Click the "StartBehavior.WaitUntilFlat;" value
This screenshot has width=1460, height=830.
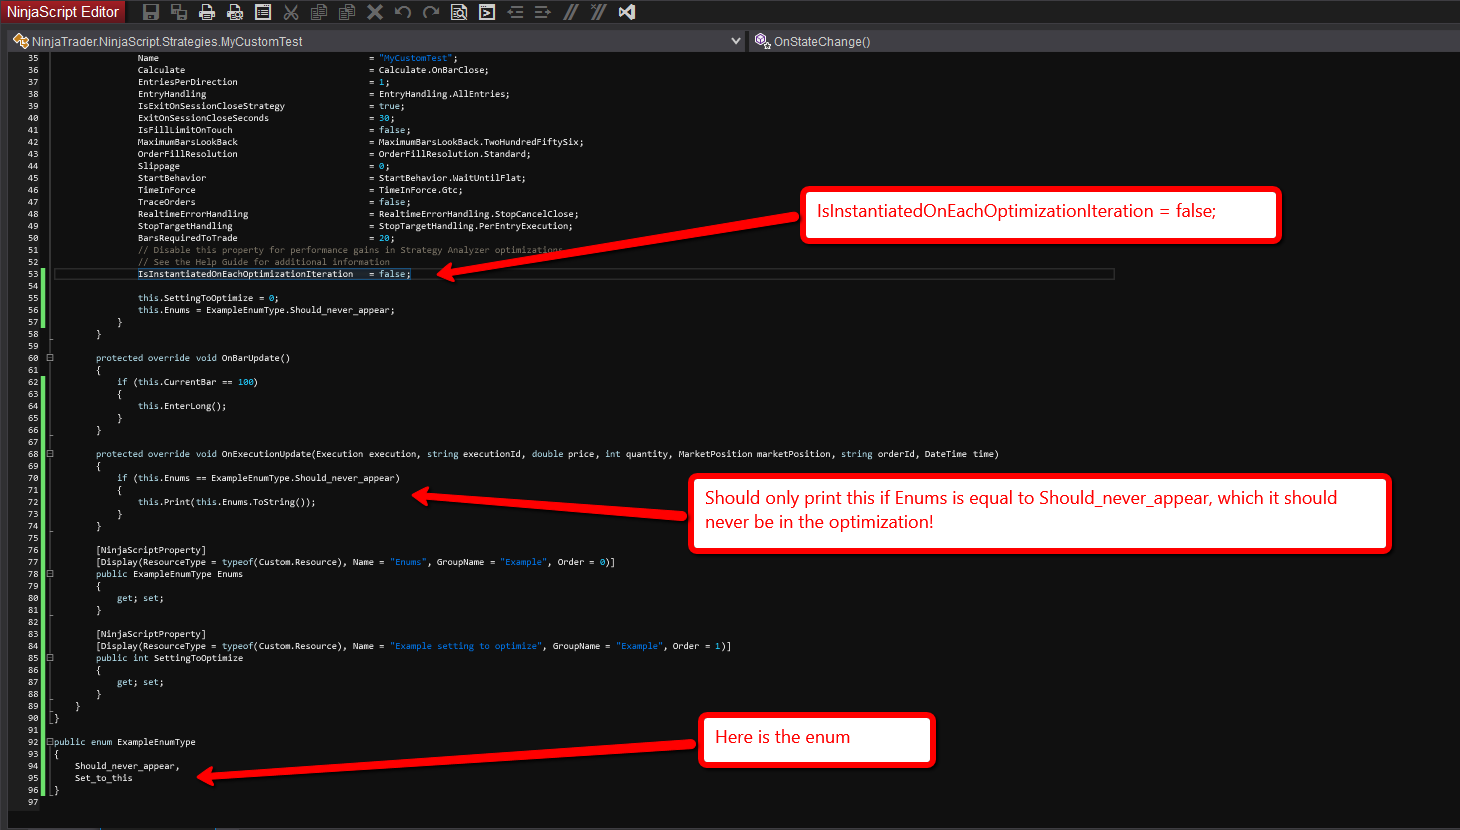coord(452,178)
